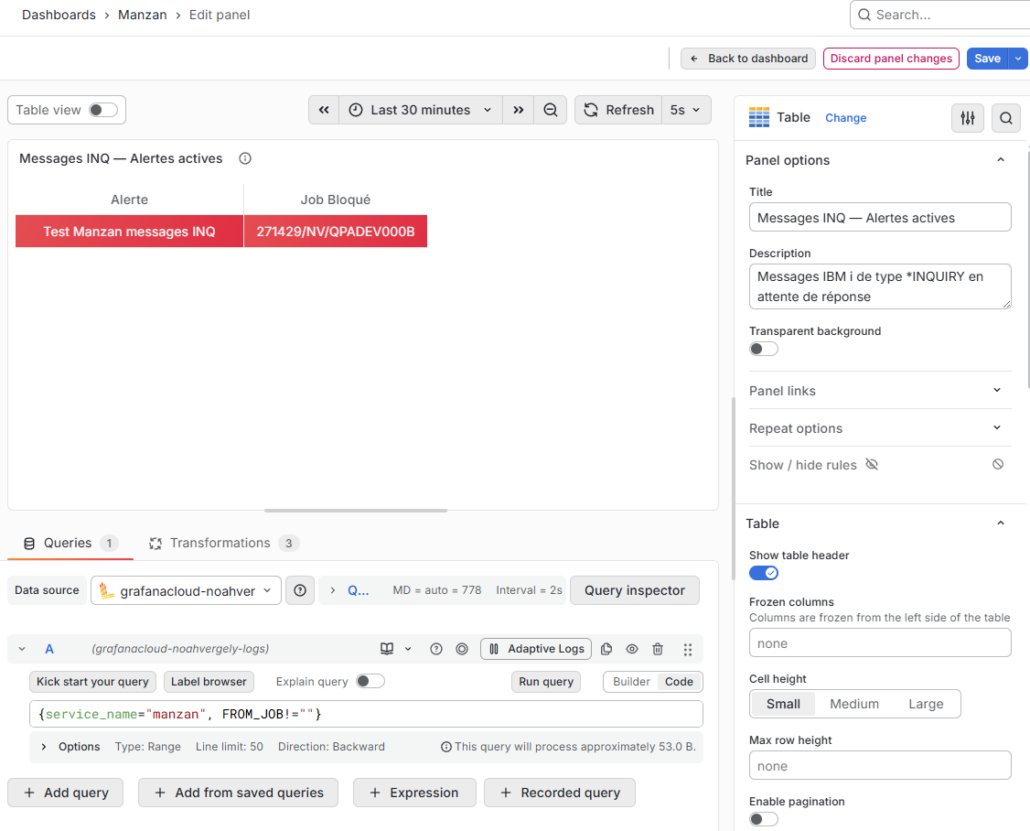Duplicate query A

606,649
